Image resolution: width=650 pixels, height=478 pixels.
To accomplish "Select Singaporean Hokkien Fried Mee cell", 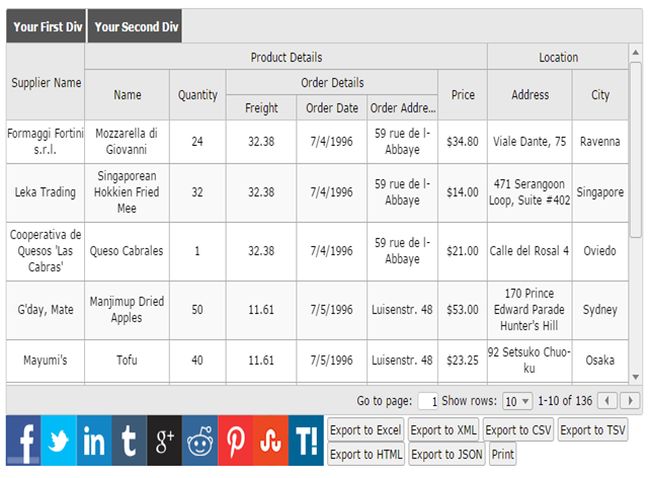I will coord(127,192).
